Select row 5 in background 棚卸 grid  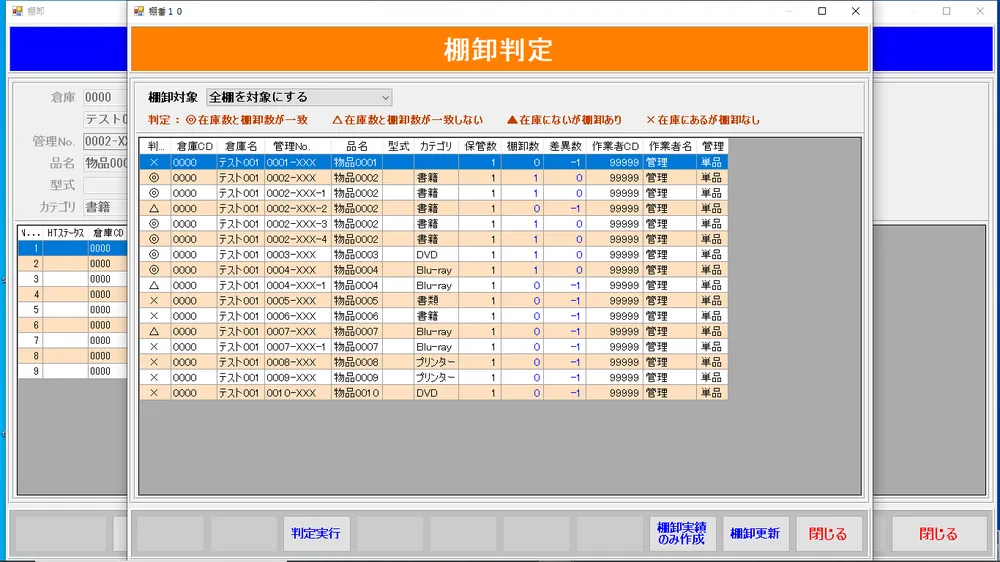click(x=73, y=309)
